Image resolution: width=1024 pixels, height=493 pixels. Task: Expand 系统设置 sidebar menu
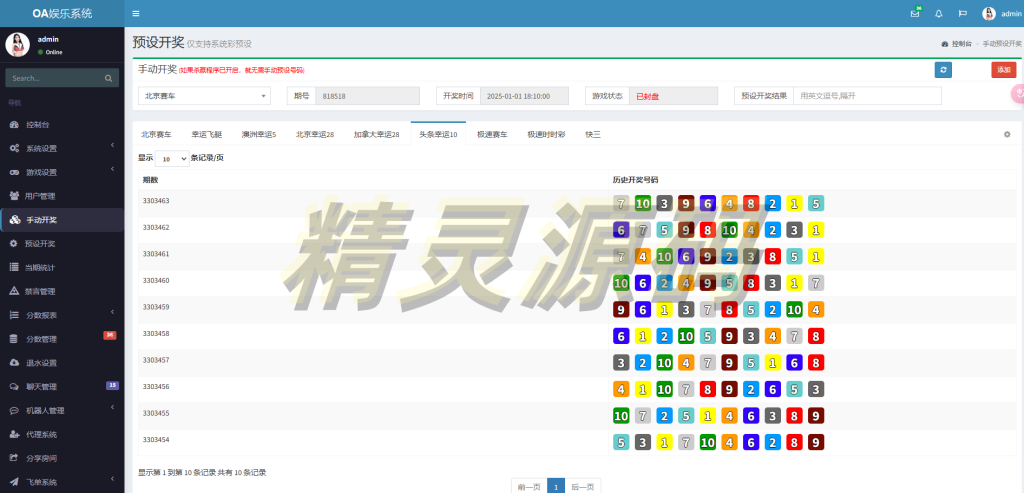(62, 148)
